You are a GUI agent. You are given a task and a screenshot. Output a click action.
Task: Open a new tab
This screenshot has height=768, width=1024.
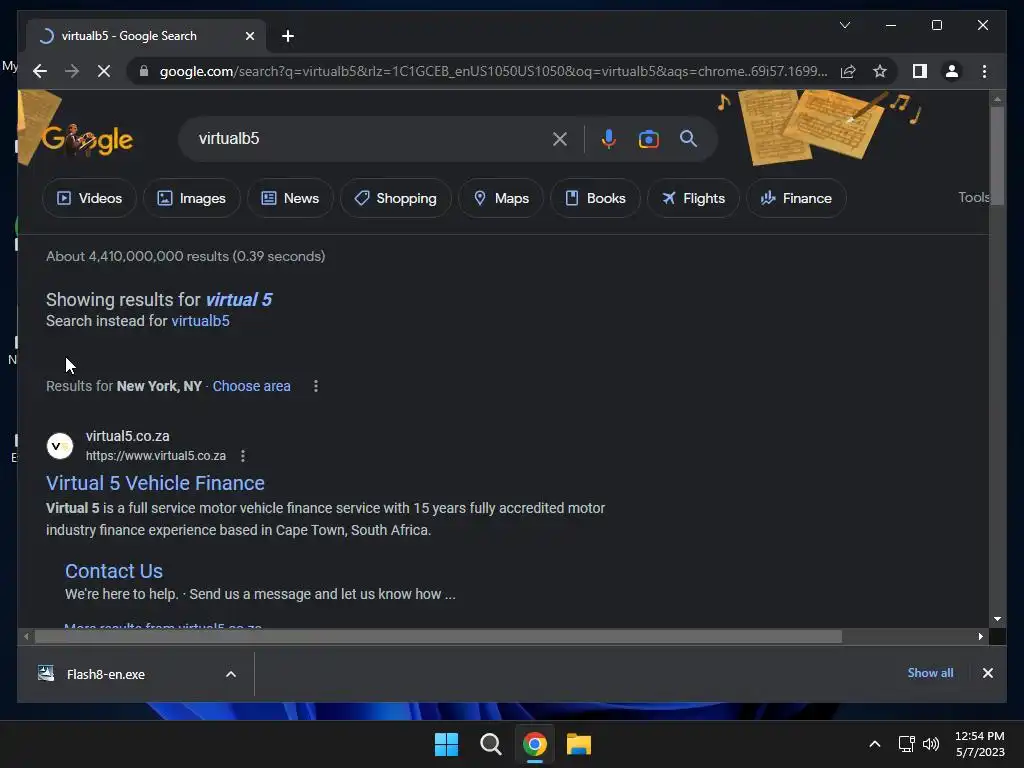point(287,36)
